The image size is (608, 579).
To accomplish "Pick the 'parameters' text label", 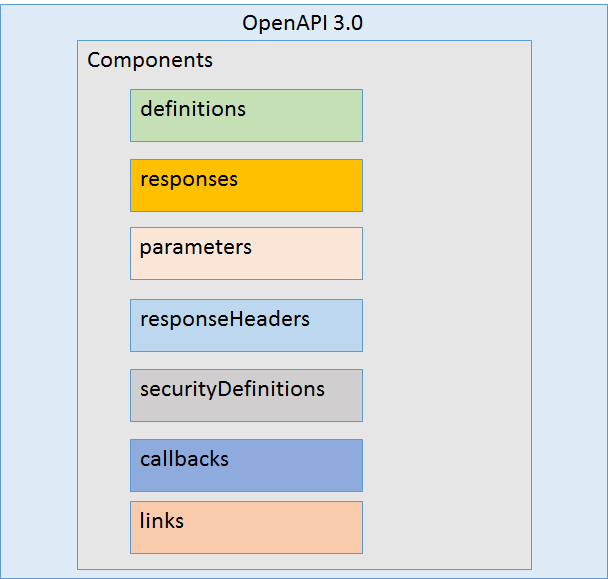I will click(196, 247).
